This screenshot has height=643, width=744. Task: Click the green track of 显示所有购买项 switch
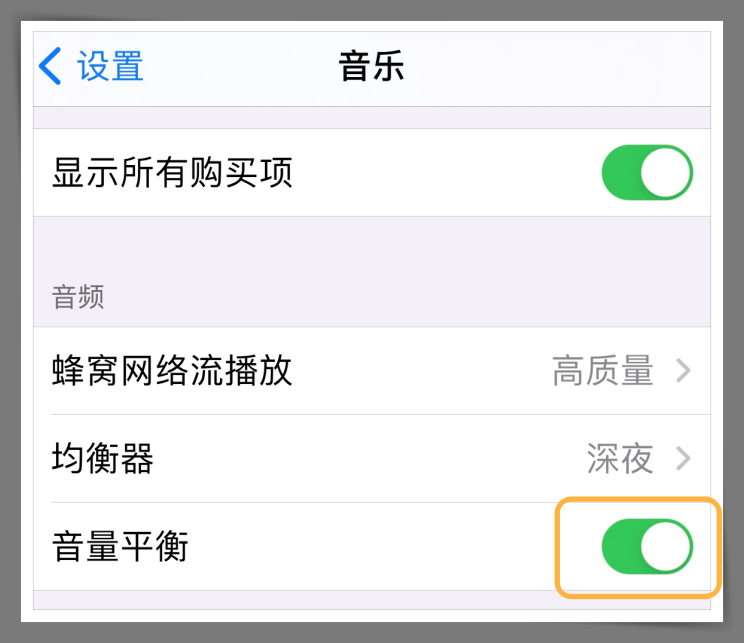(x=621, y=172)
